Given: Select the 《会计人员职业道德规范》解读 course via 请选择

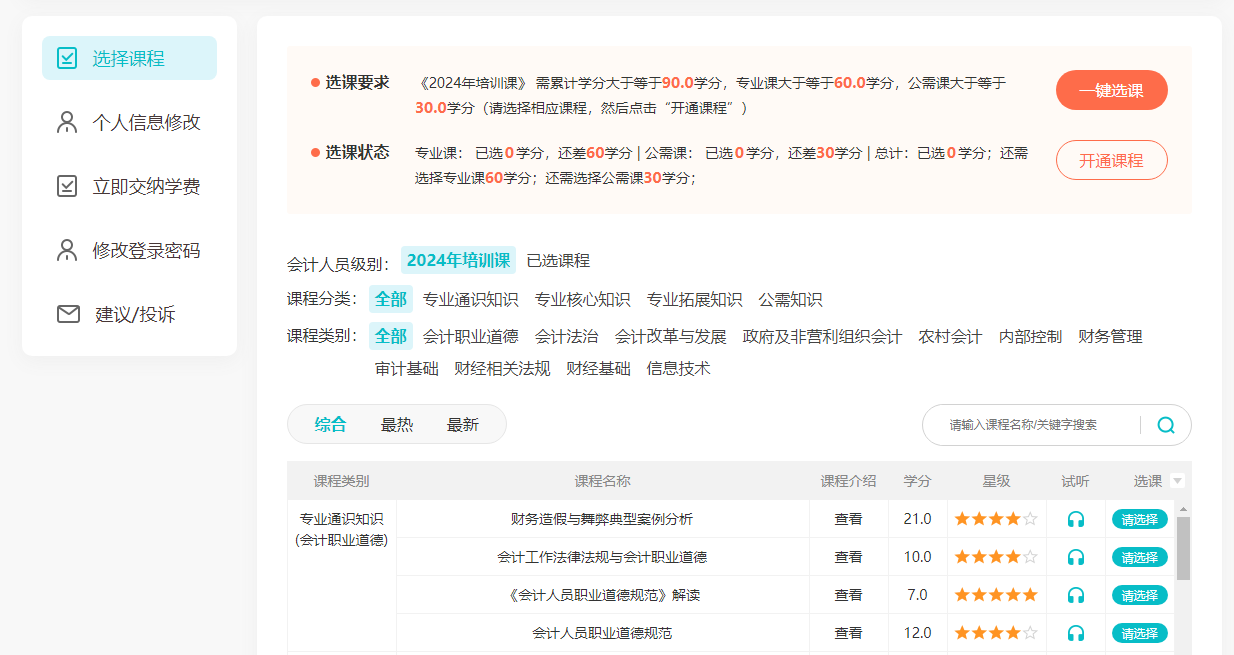Looking at the screenshot, I should click(x=1139, y=595).
